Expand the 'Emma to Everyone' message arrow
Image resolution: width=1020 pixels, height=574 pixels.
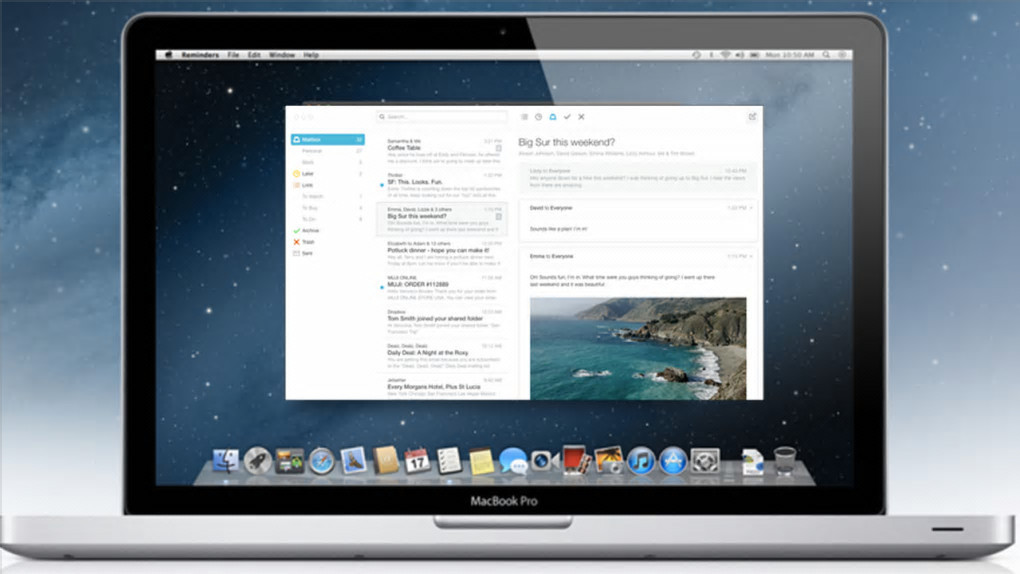pos(751,256)
